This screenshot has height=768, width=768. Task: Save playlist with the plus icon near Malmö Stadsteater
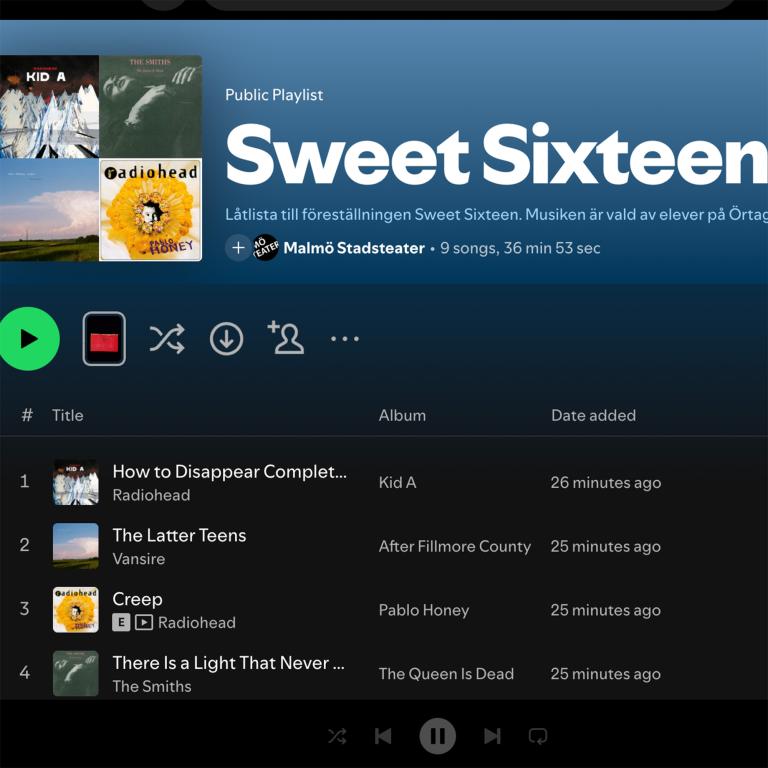238,248
